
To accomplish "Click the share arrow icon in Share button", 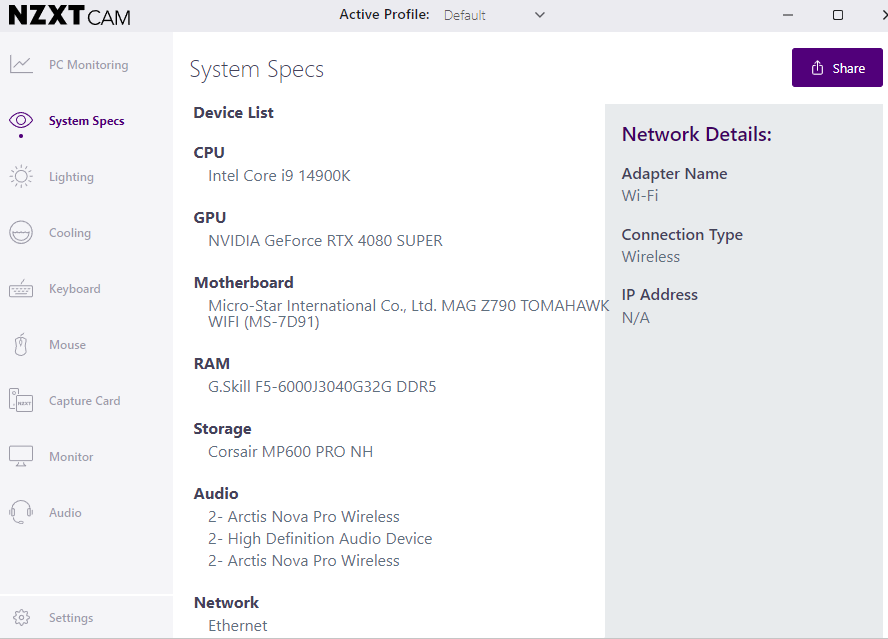I will coord(817,68).
